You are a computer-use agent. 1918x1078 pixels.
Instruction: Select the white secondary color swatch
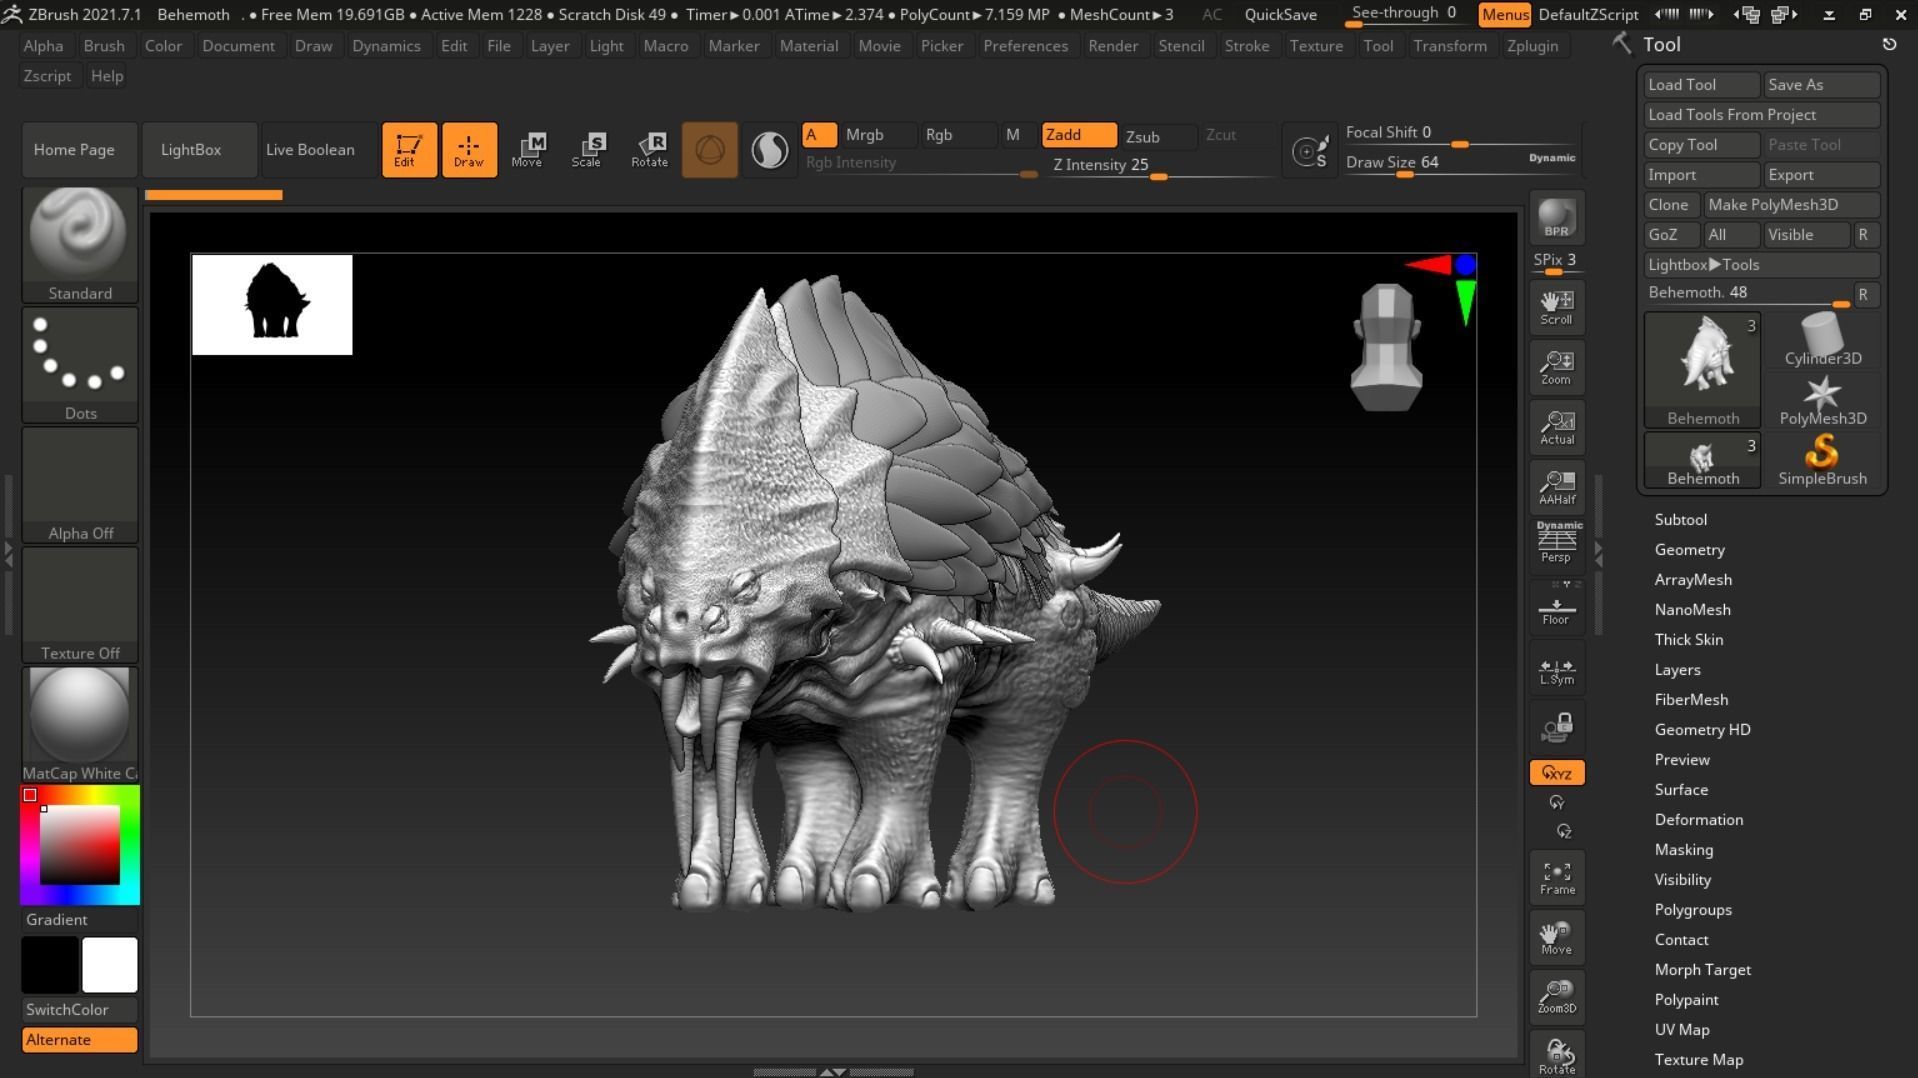110,965
